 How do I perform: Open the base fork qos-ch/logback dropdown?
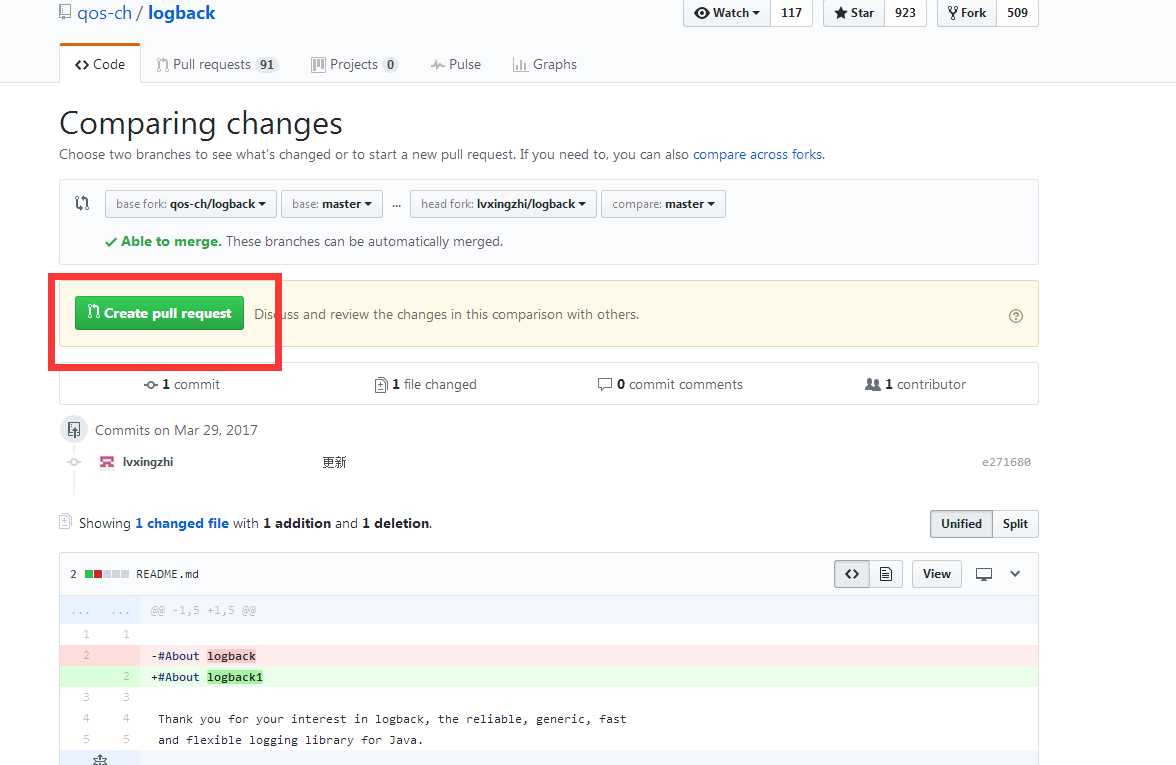(x=190, y=204)
